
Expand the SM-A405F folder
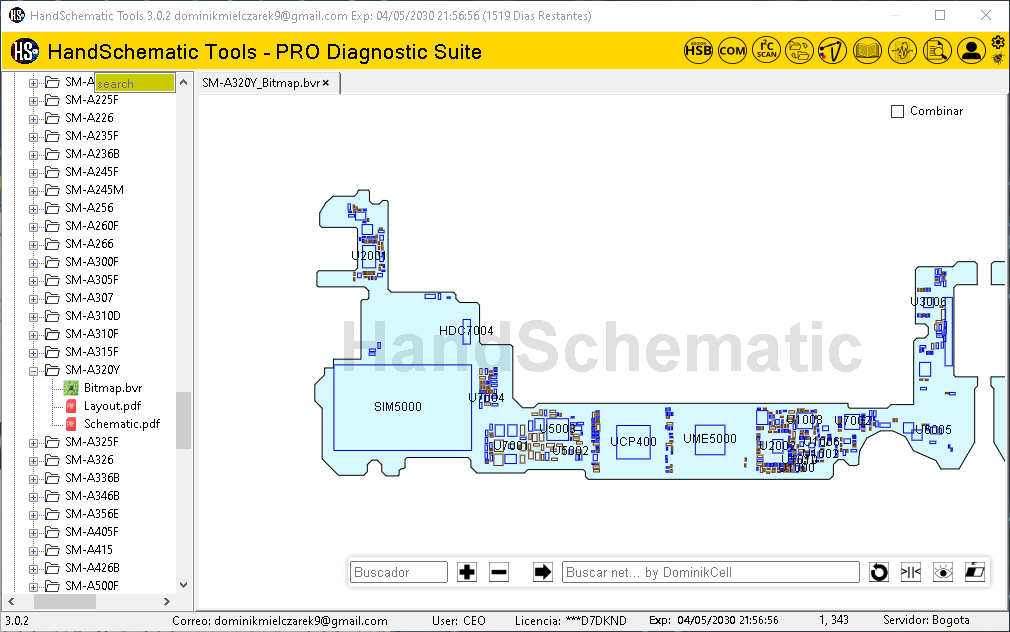(x=33, y=532)
